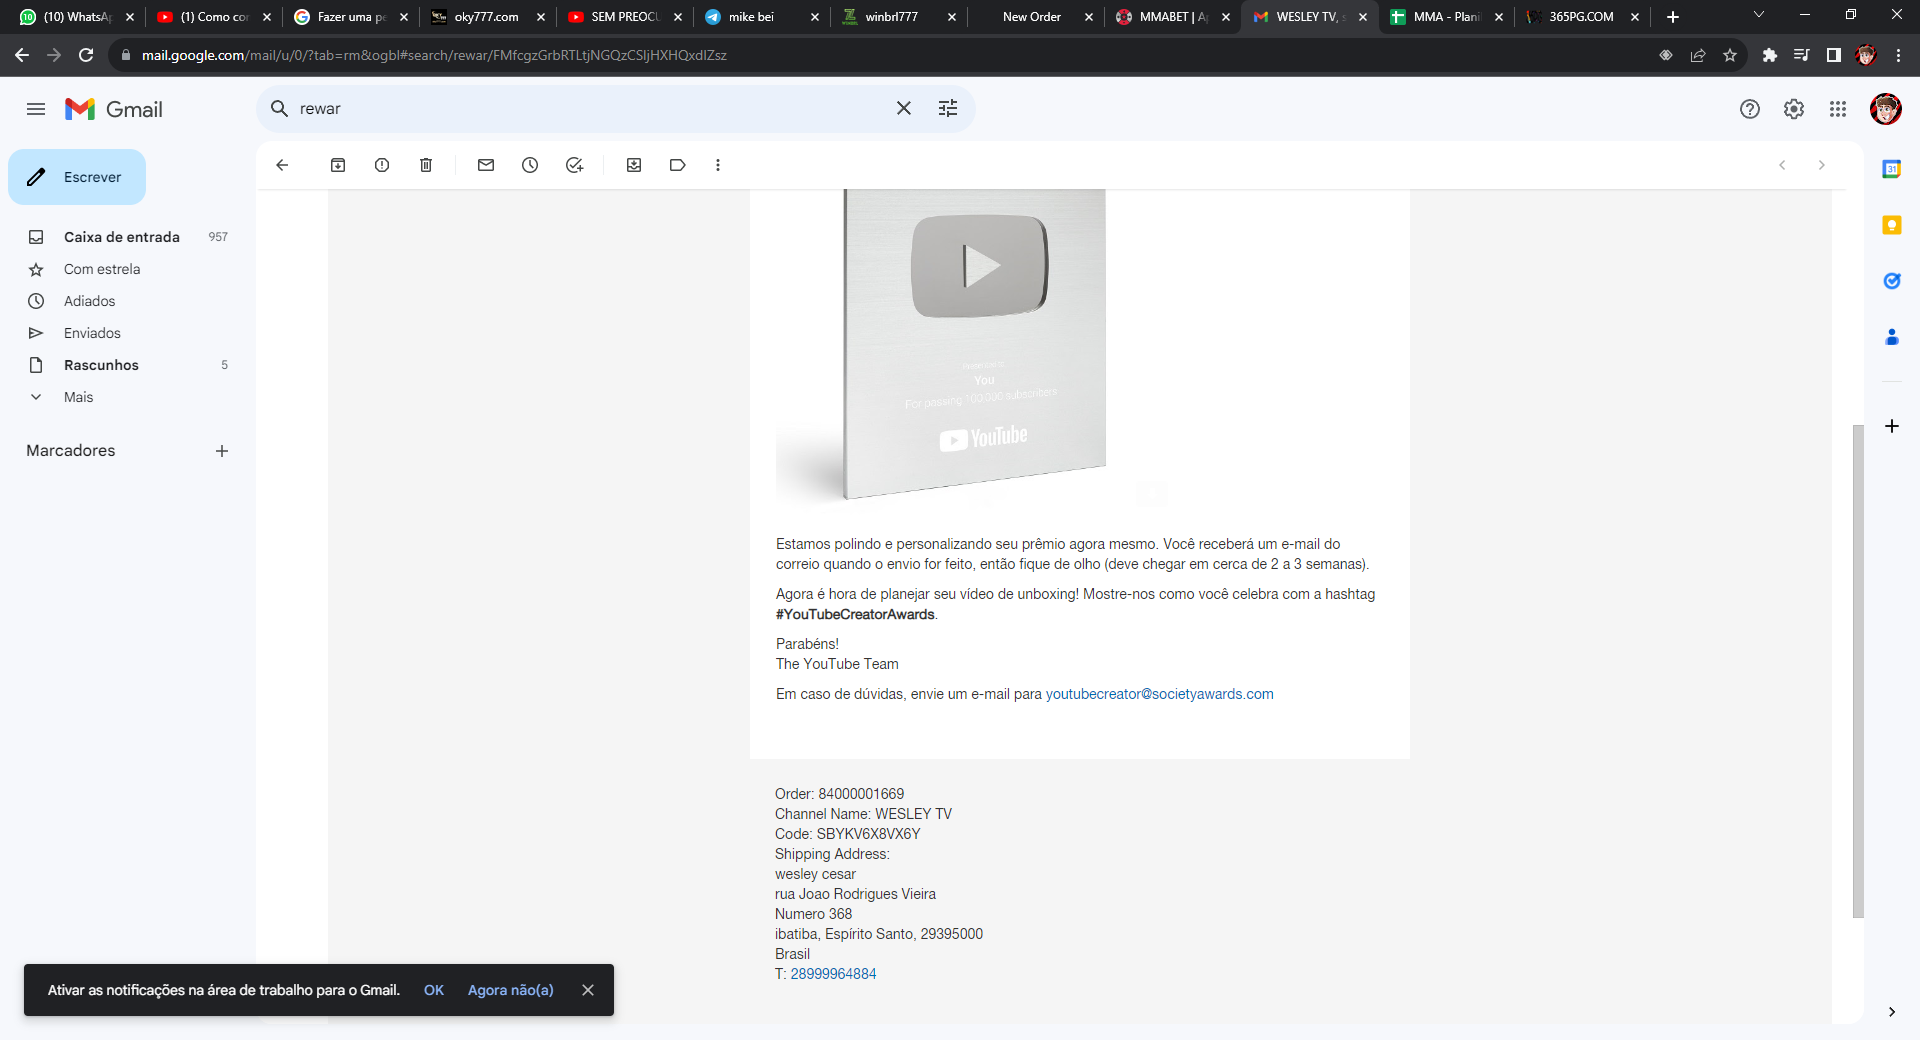Move email to another folder
Image resolution: width=1920 pixels, height=1040 pixels.
coord(634,165)
